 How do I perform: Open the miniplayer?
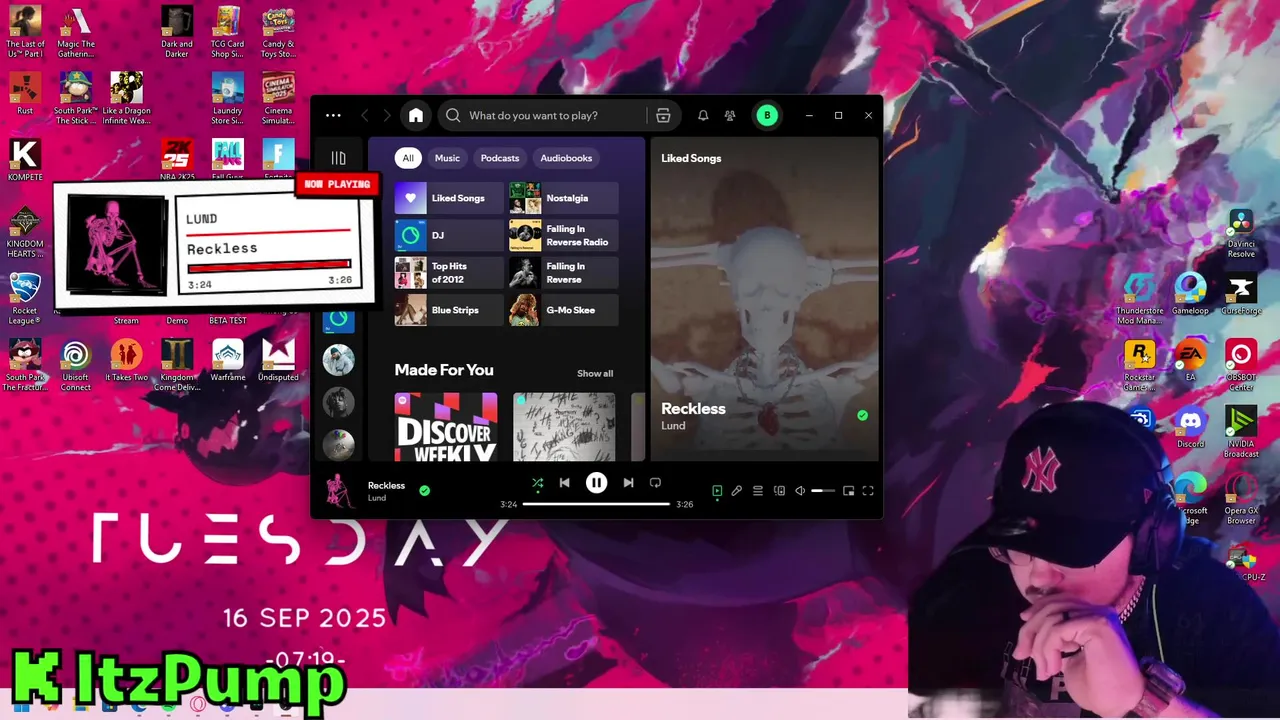(848, 491)
